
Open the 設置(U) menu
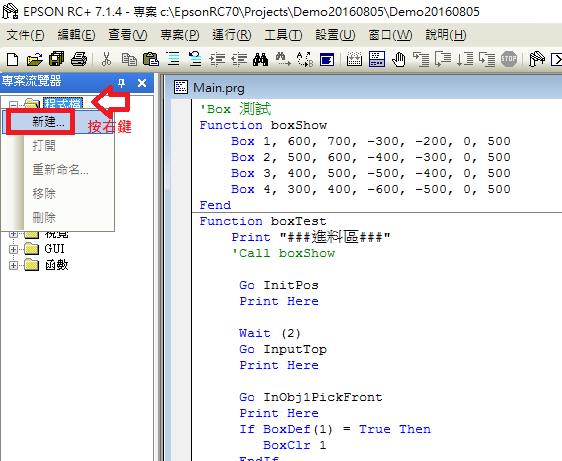[335, 35]
